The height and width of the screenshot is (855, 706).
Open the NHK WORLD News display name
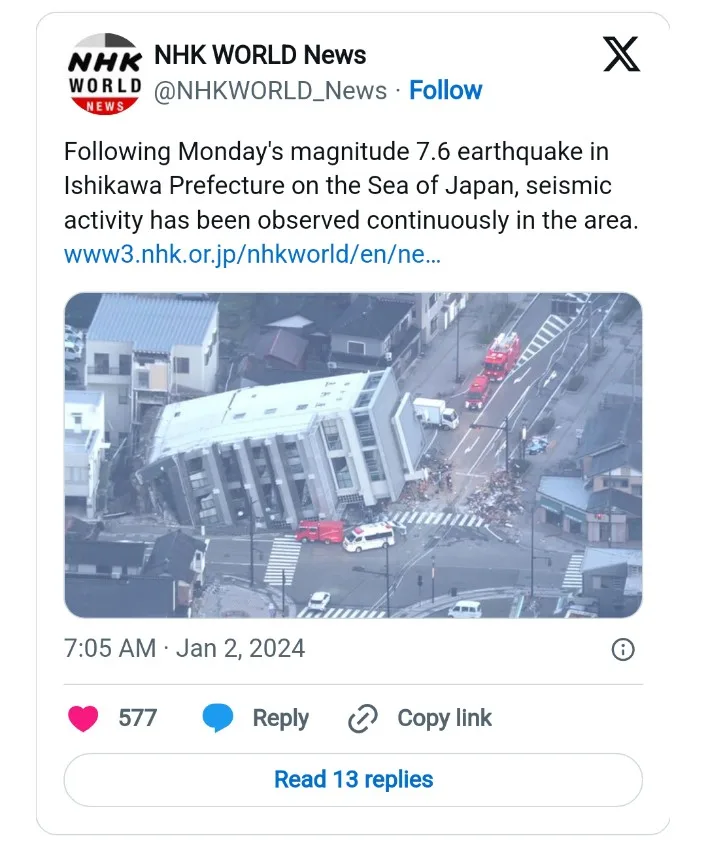(x=260, y=55)
